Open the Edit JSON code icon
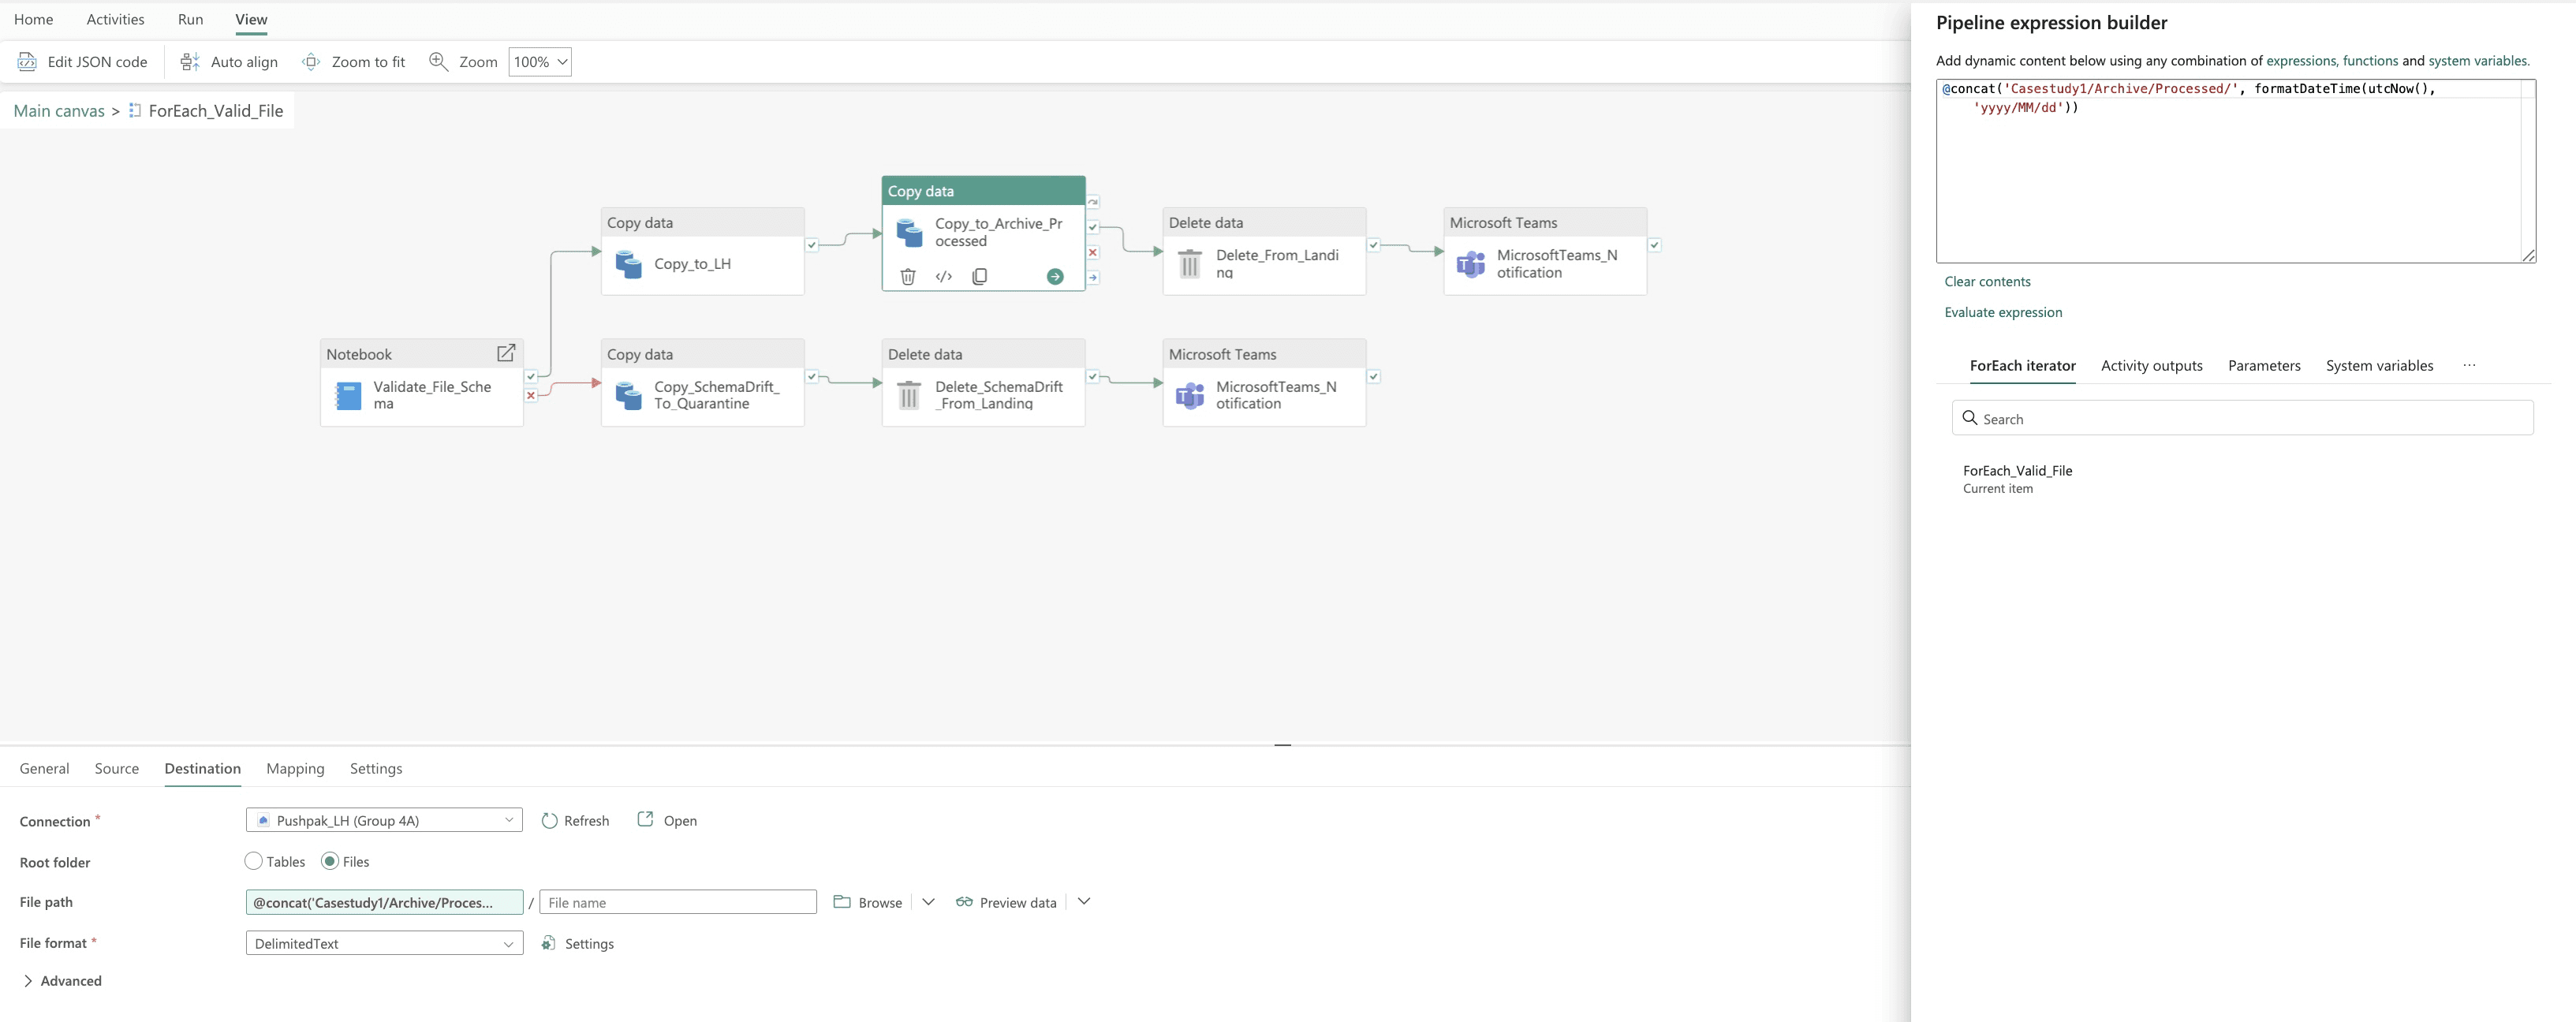Viewport: 2576px width, 1022px height. pos(27,62)
